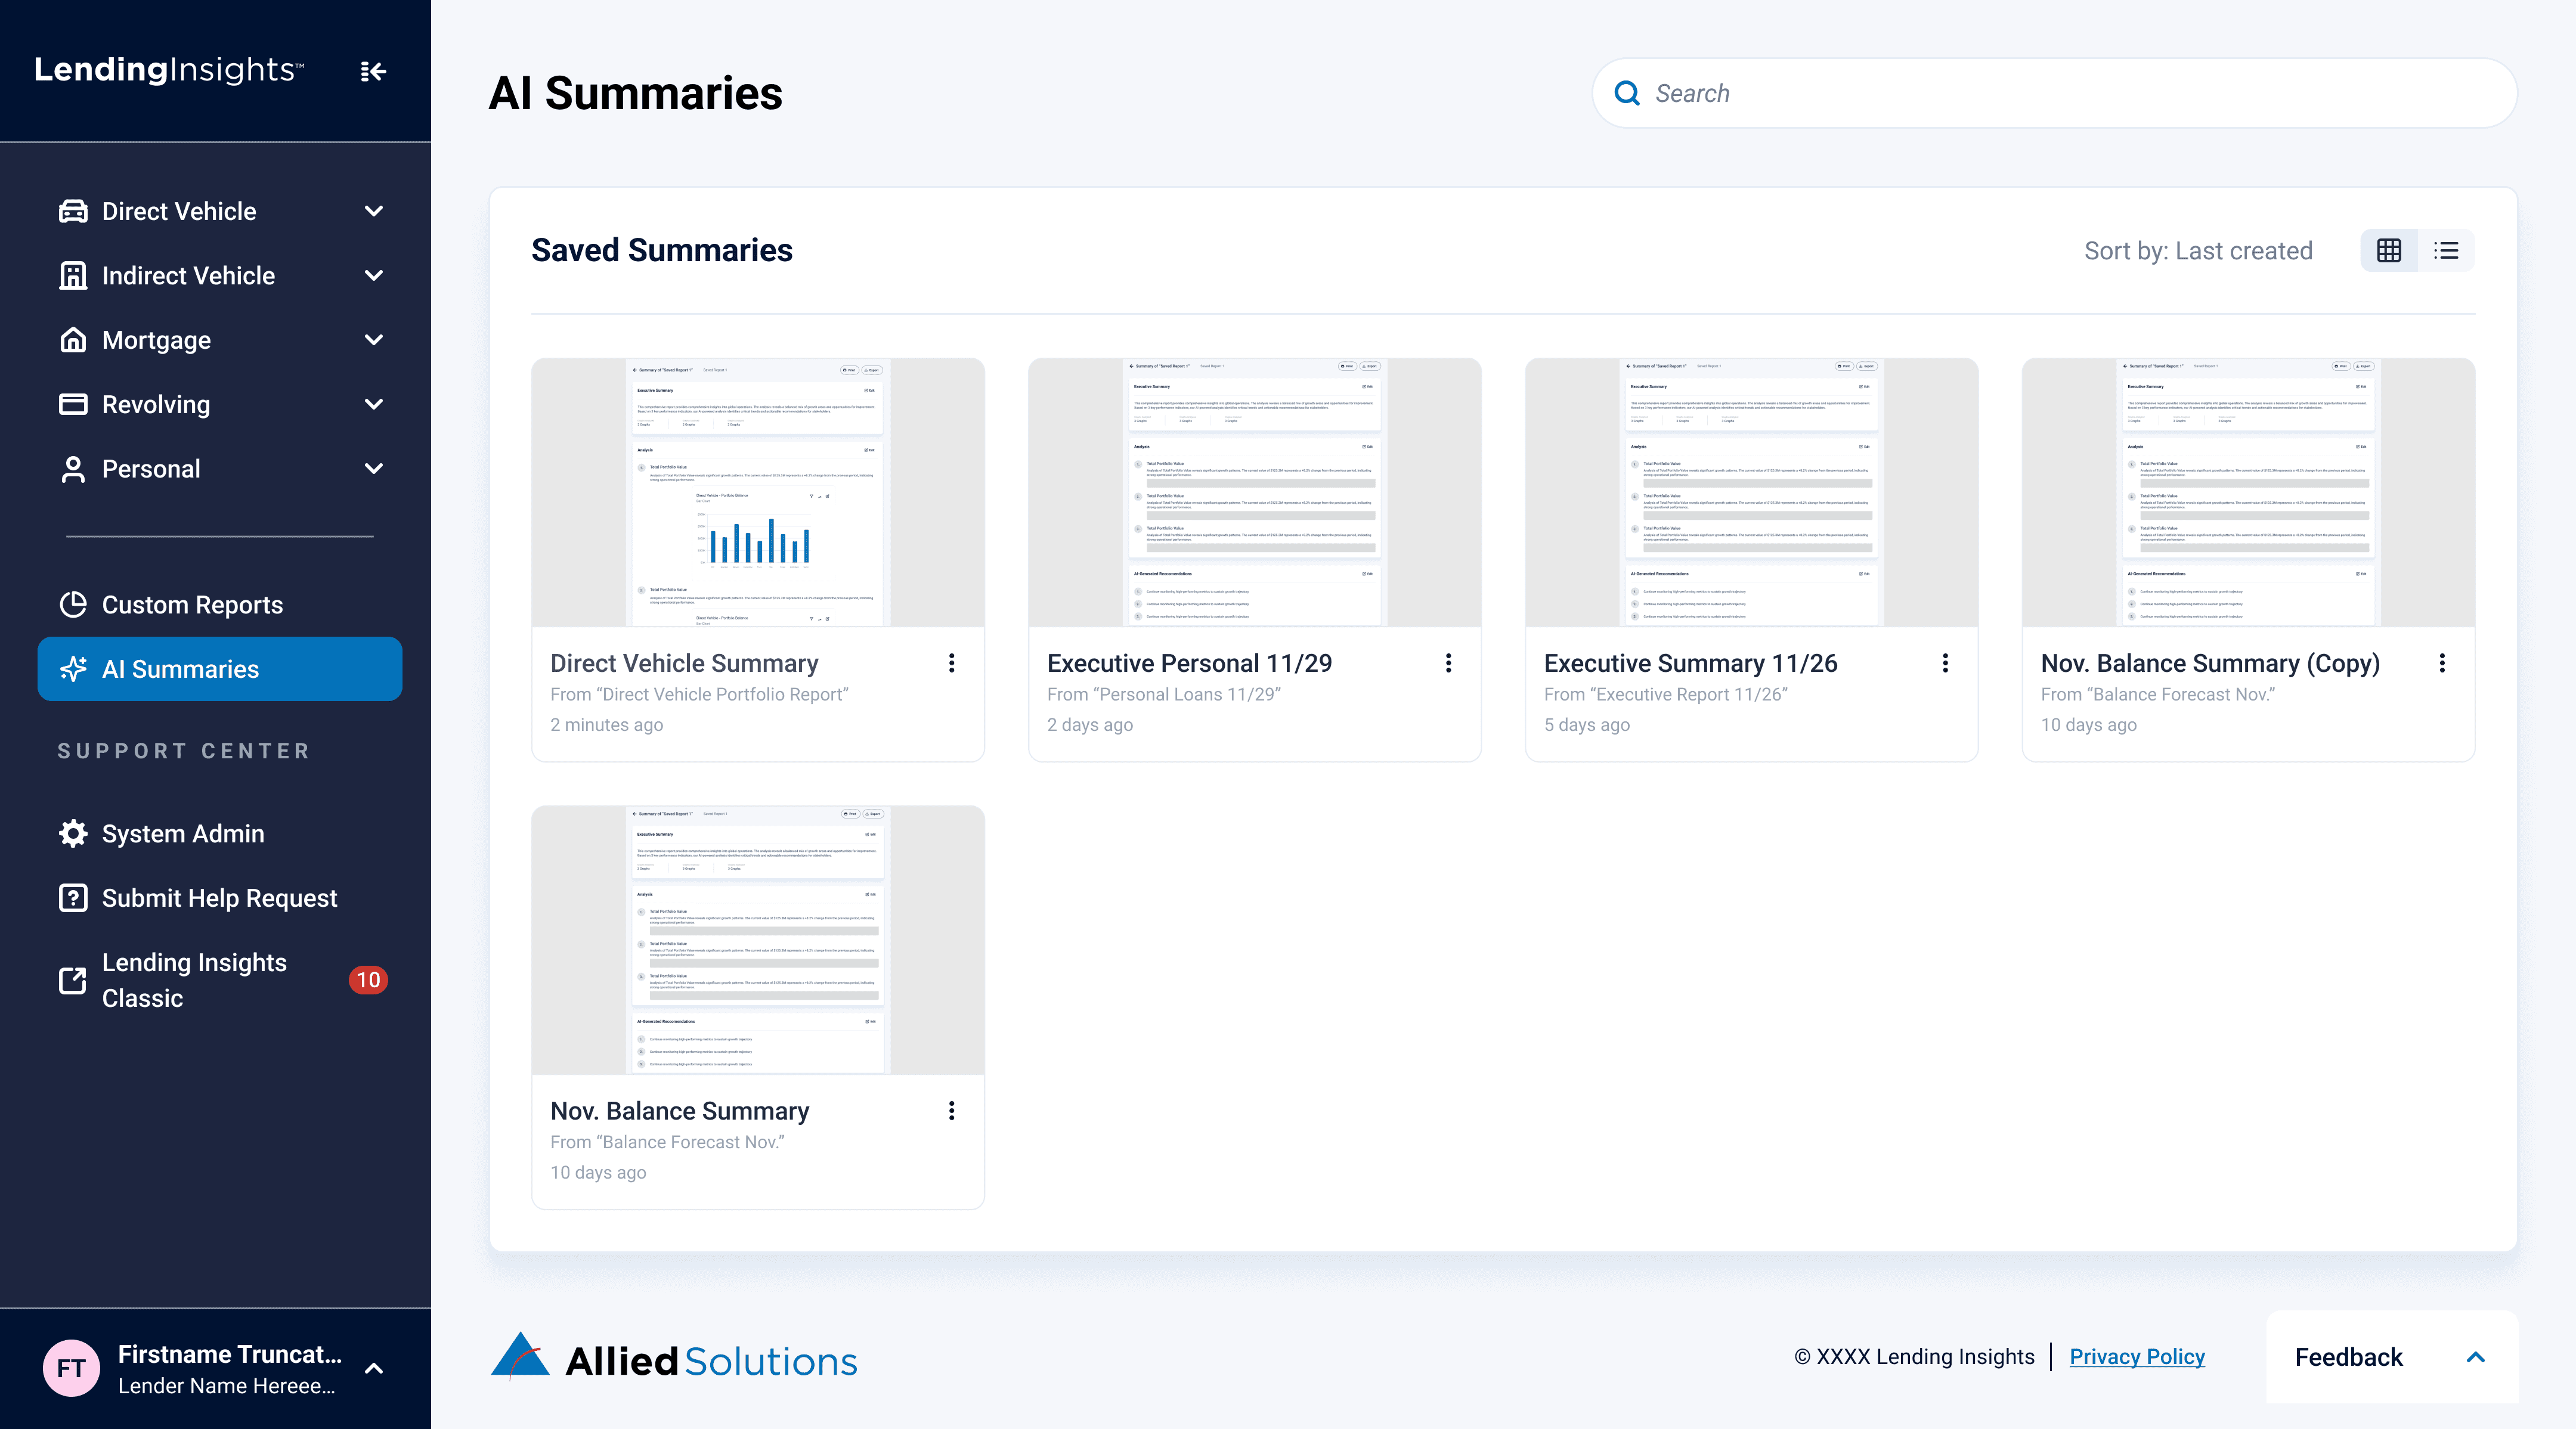Change the Sort by: Last created option

tap(2198, 251)
